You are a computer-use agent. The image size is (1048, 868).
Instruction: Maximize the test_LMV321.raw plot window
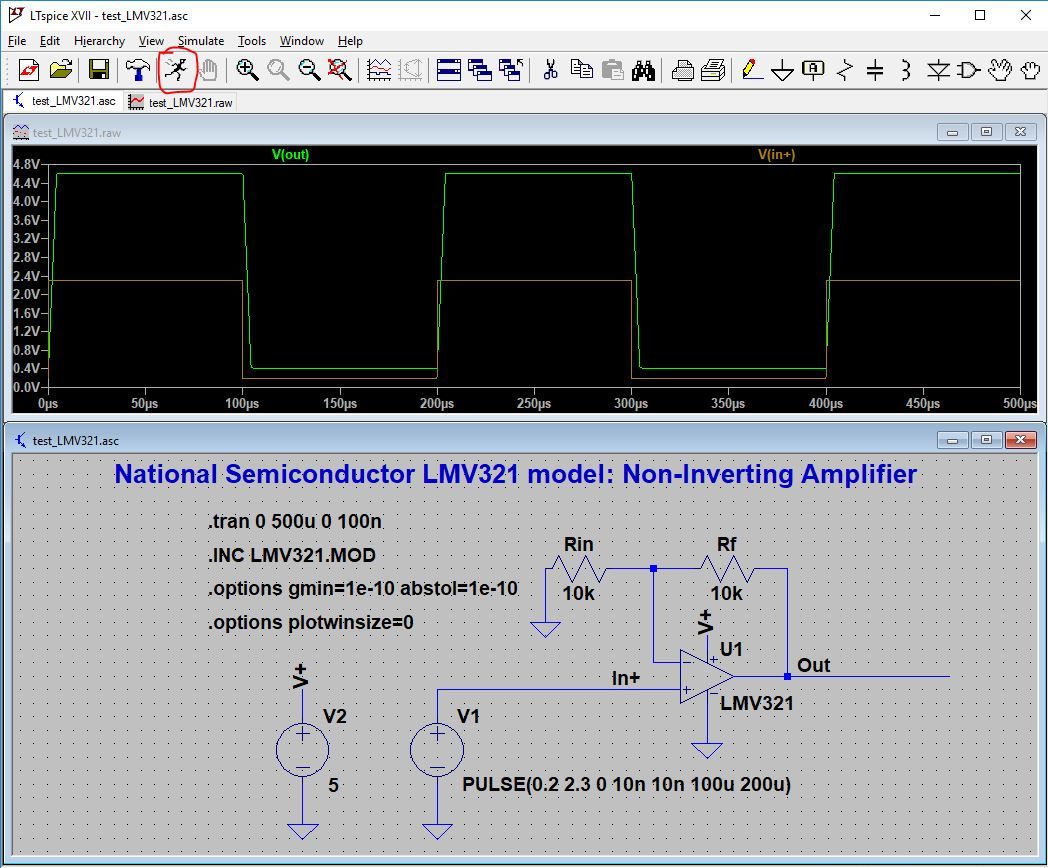(x=986, y=132)
